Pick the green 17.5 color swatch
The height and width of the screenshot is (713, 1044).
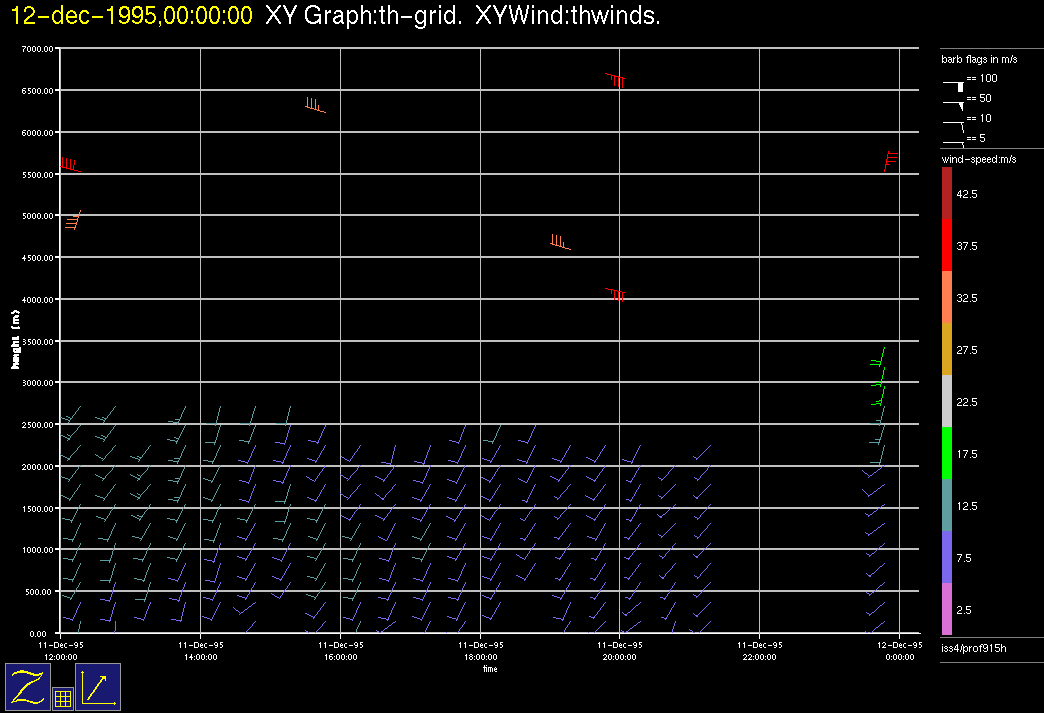[946, 453]
